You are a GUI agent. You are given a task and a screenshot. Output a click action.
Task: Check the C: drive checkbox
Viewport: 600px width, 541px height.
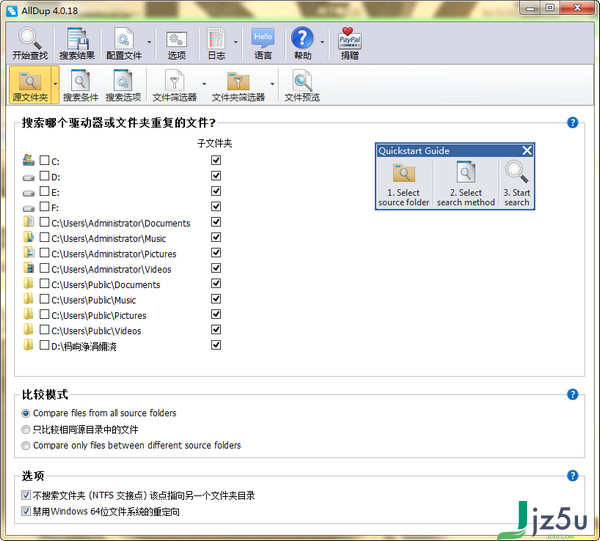click(x=44, y=160)
